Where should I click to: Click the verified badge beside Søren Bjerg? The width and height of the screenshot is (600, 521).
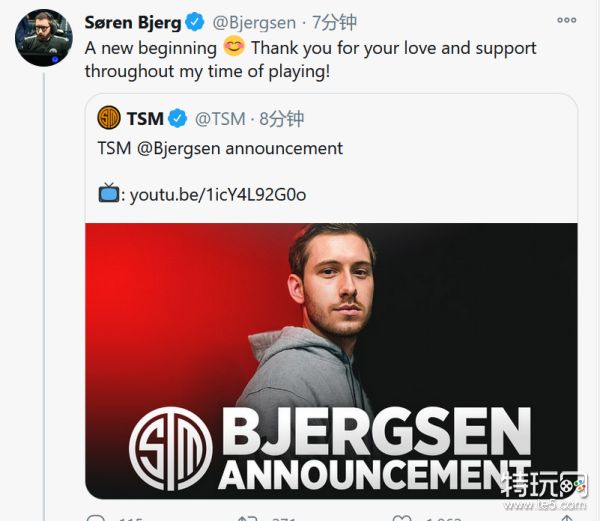195,22
